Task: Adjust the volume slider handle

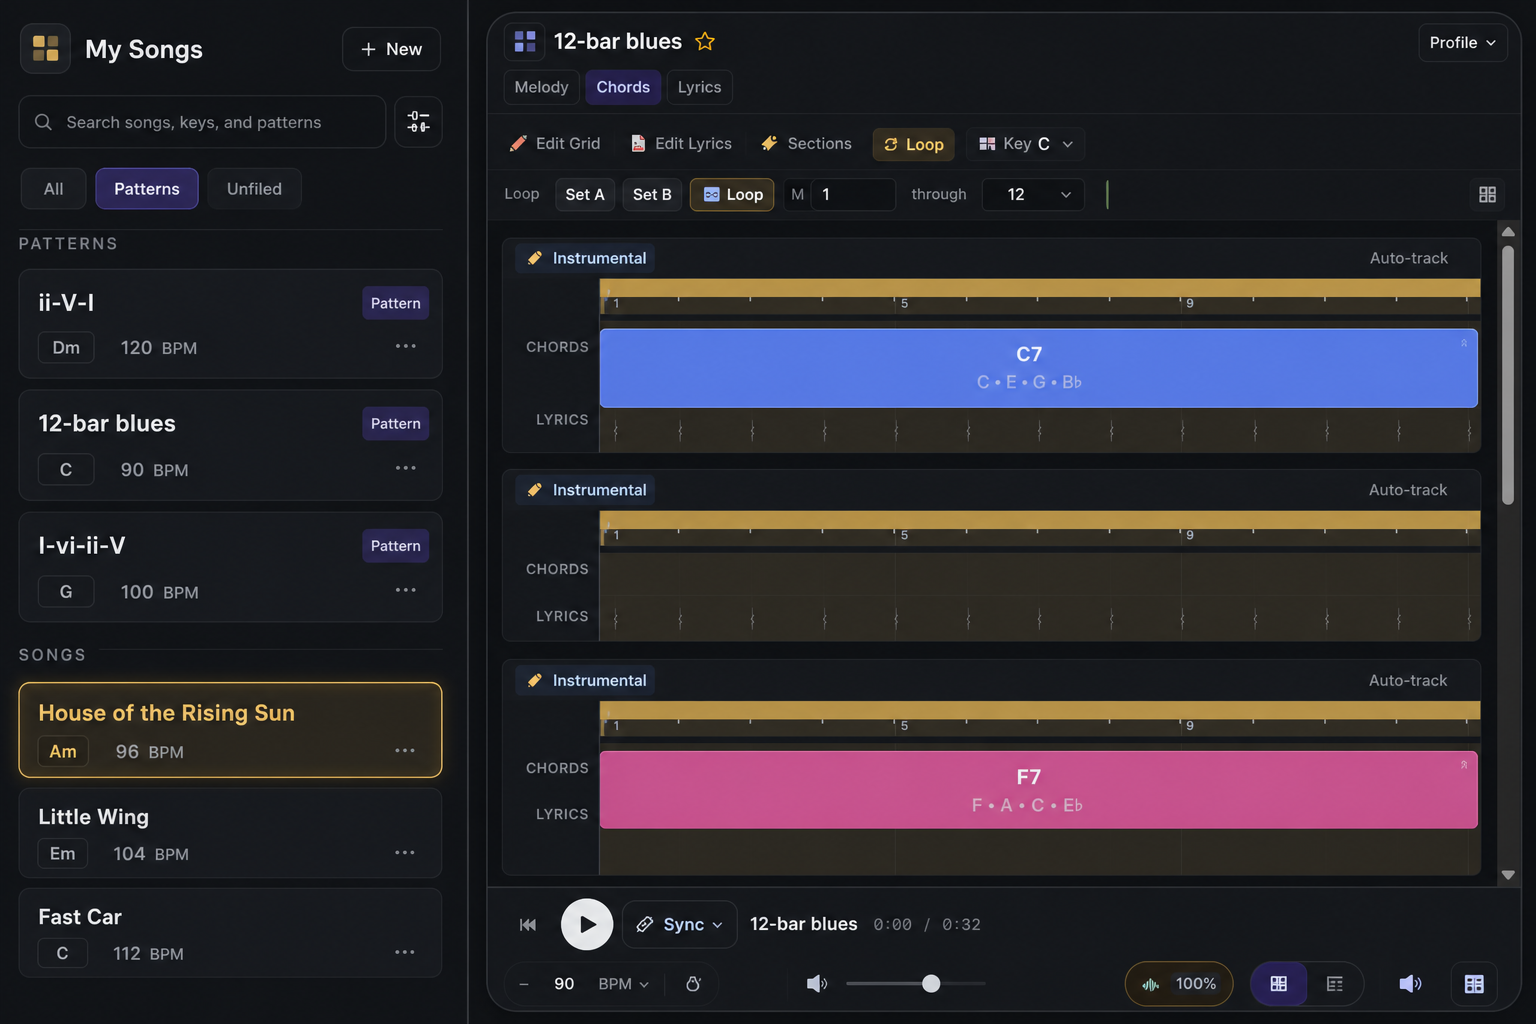Action: tap(931, 984)
